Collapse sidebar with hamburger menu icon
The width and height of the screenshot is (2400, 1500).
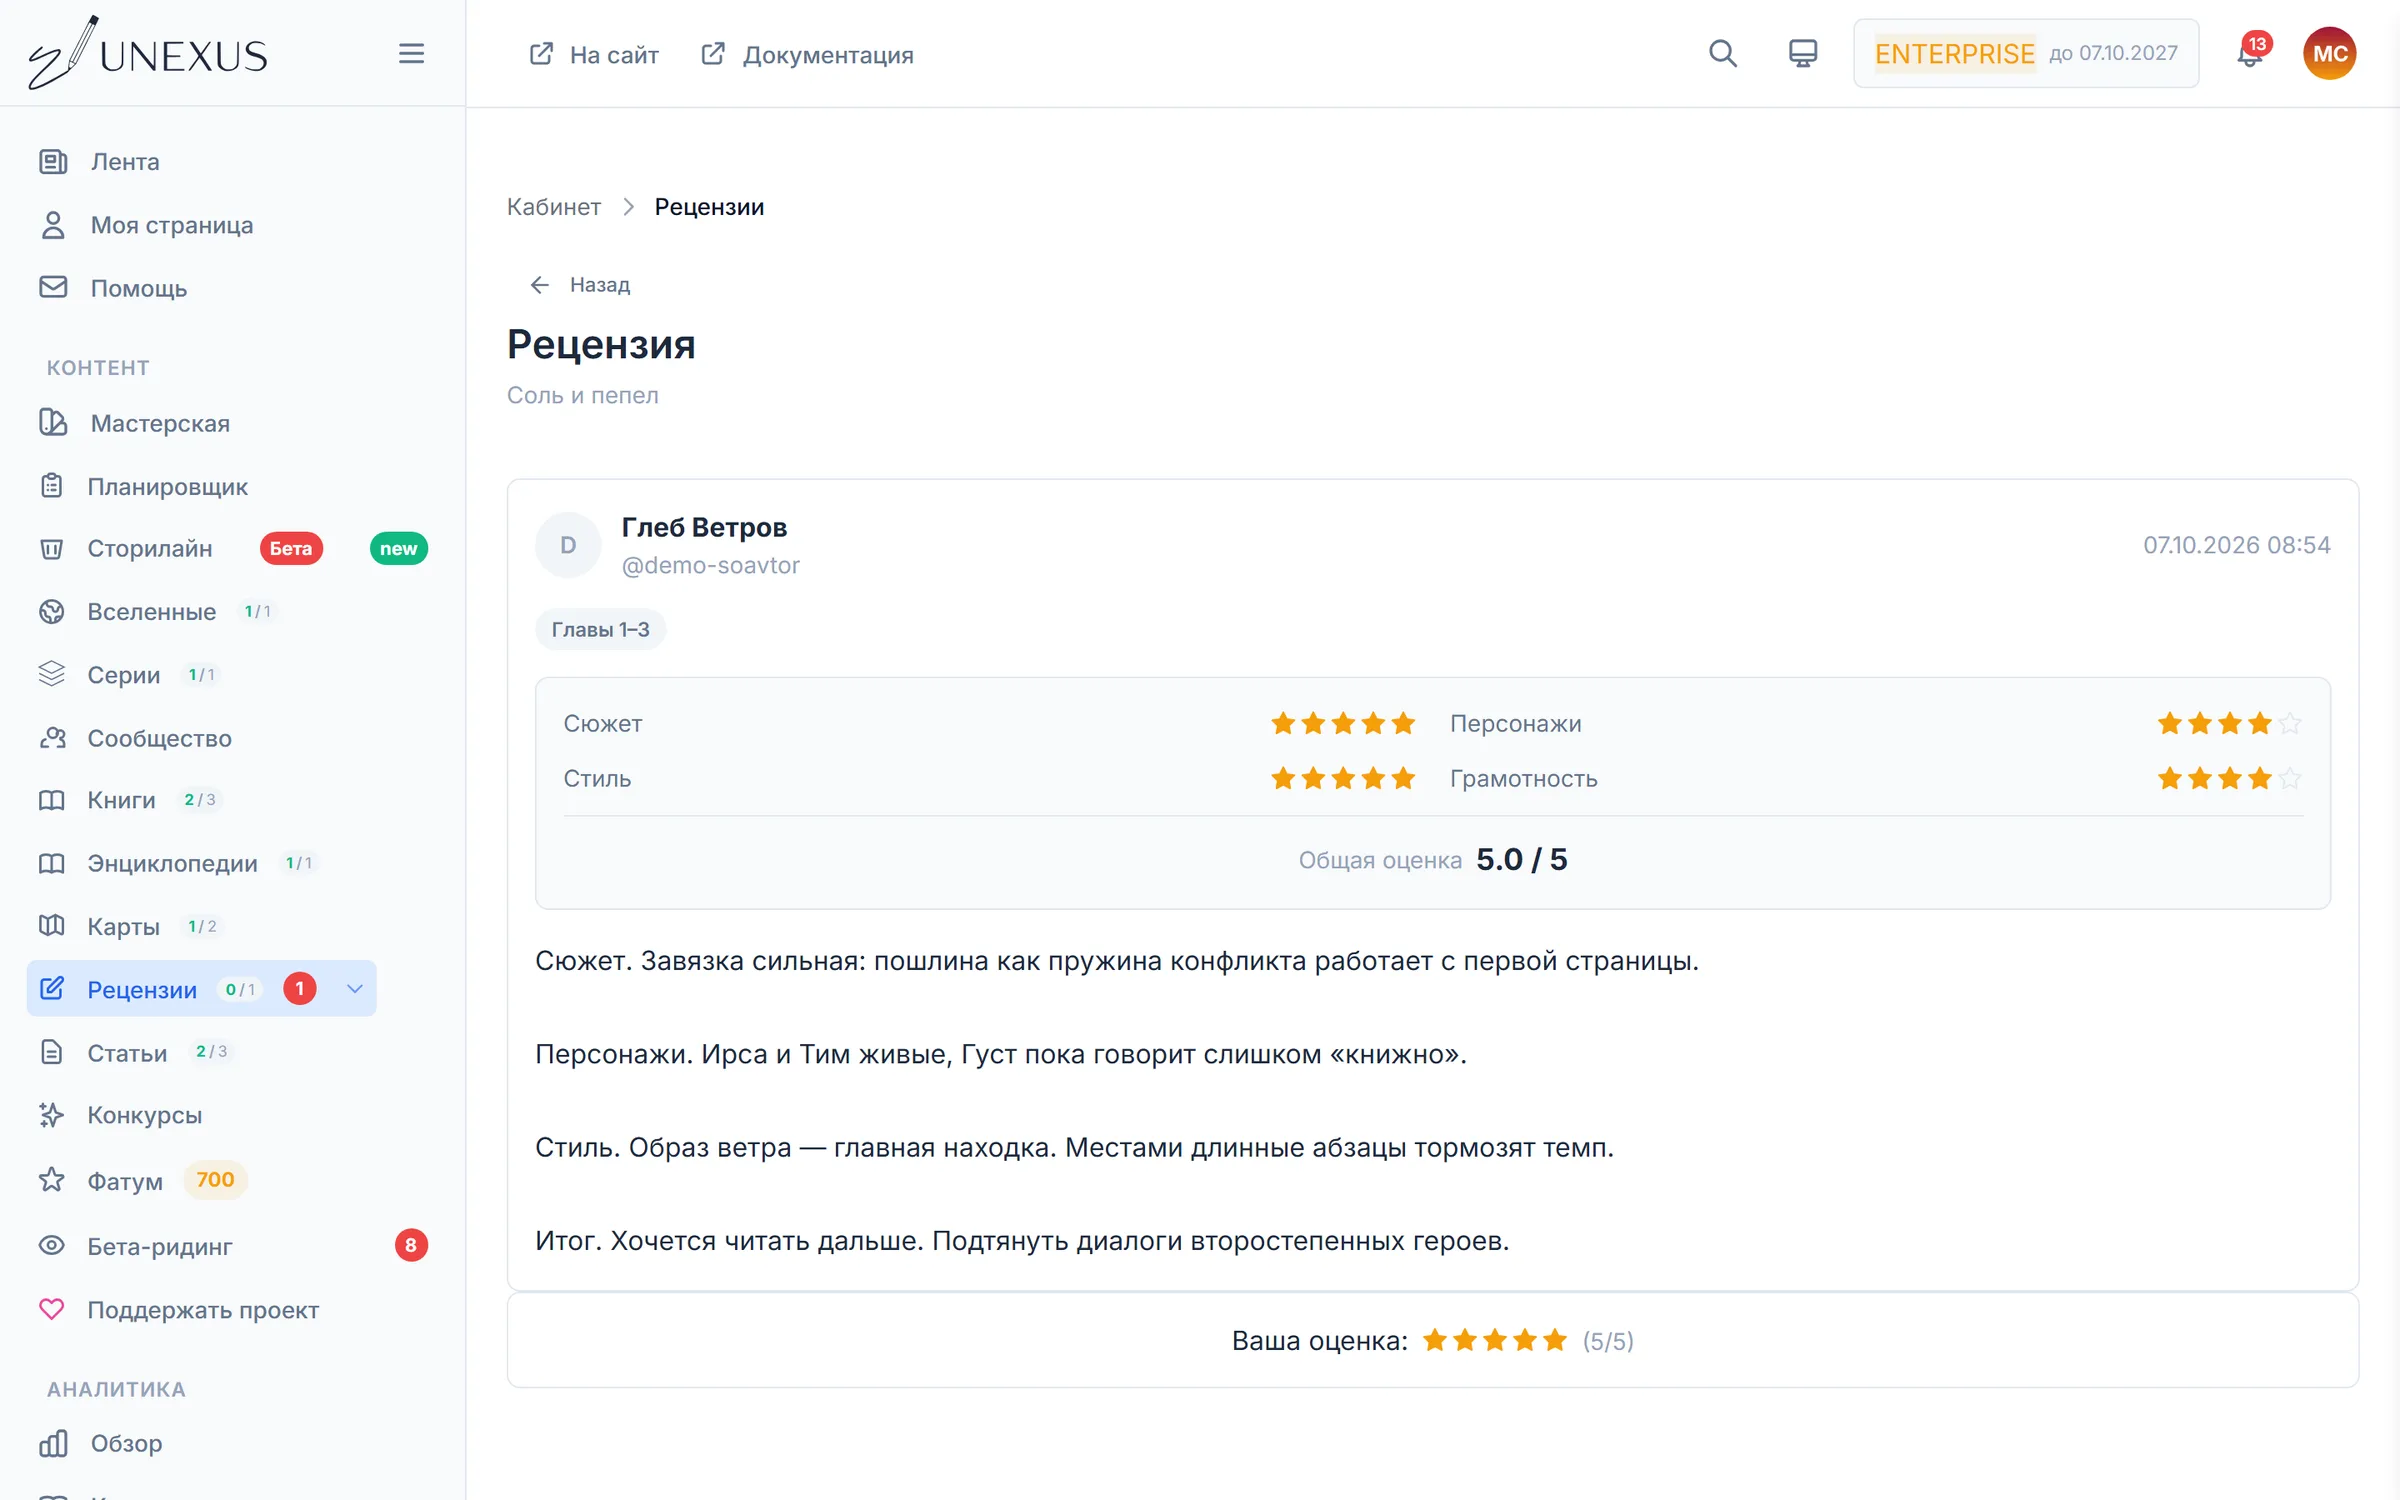point(411,54)
